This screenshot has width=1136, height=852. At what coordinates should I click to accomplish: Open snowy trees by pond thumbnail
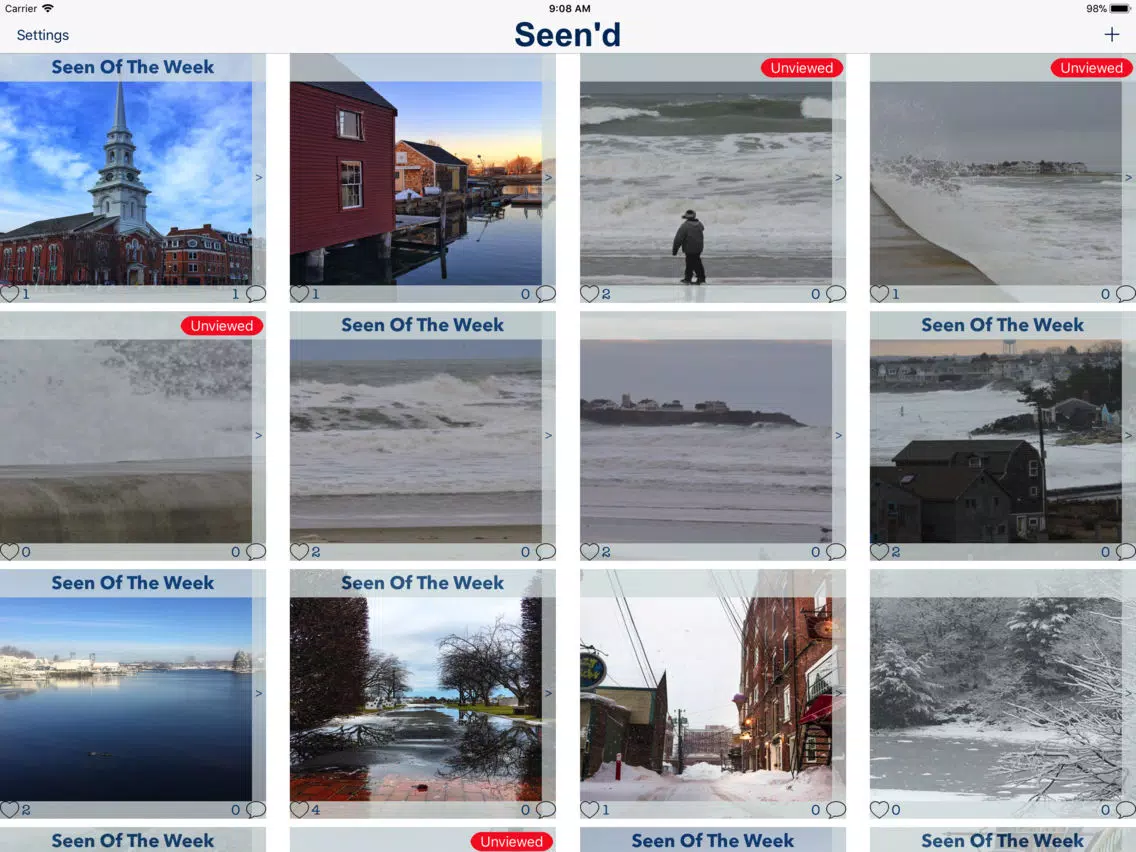(995, 698)
